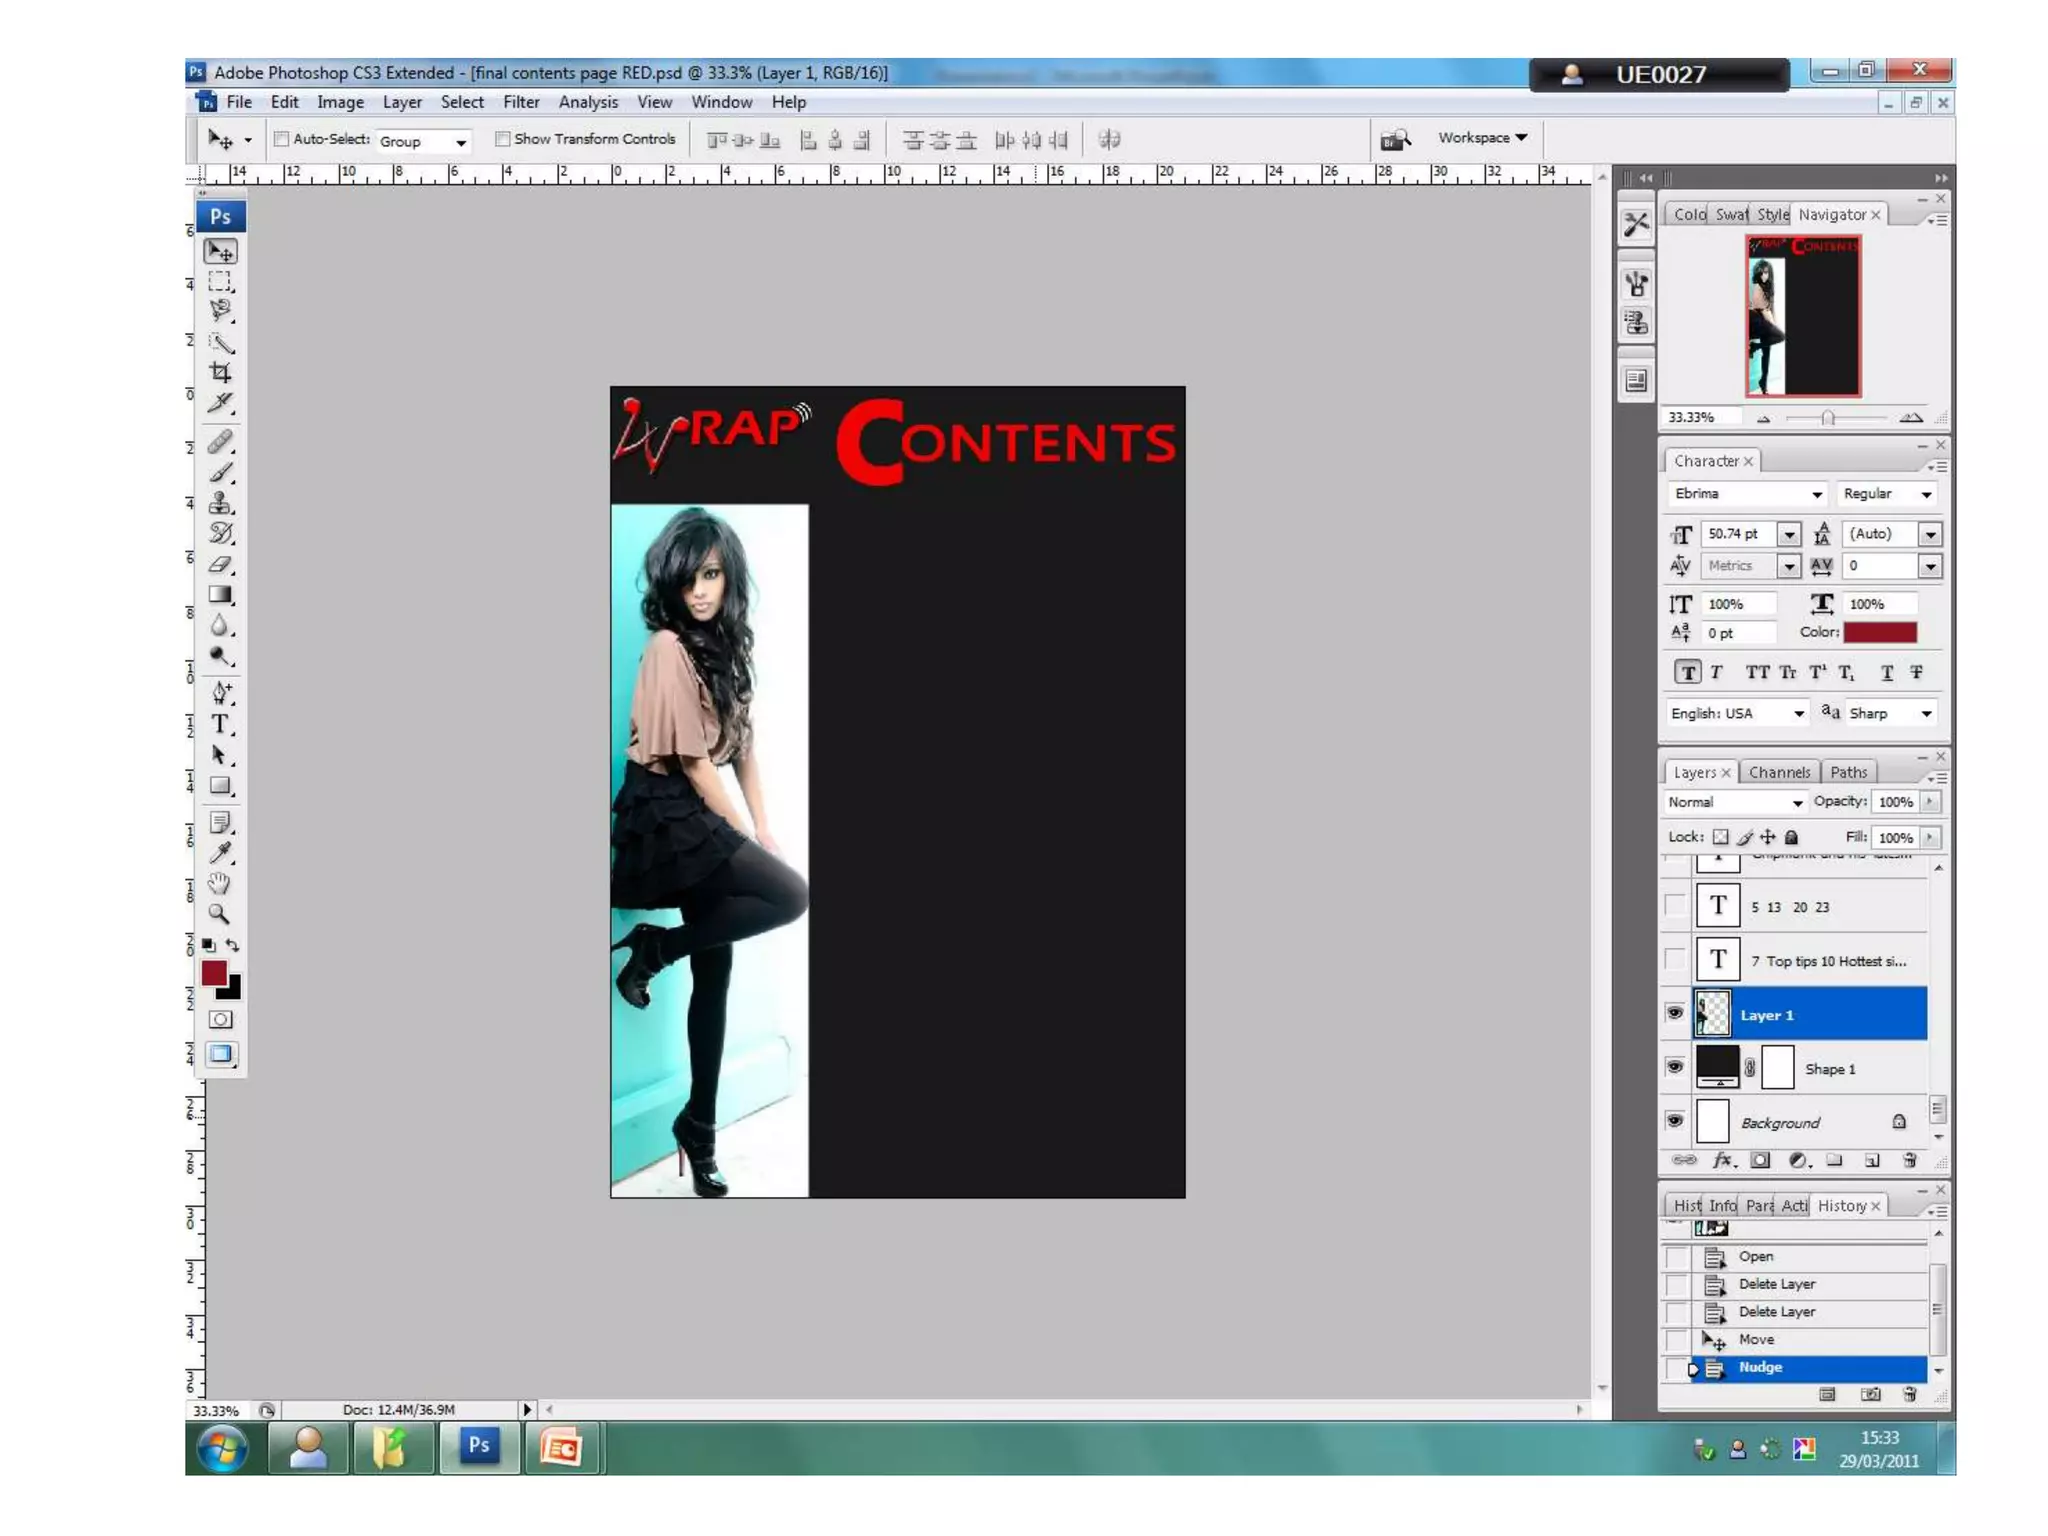Click Add layer style fx icon
Image resolution: width=2048 pixels, height=1536 pixels.
1724,1160
